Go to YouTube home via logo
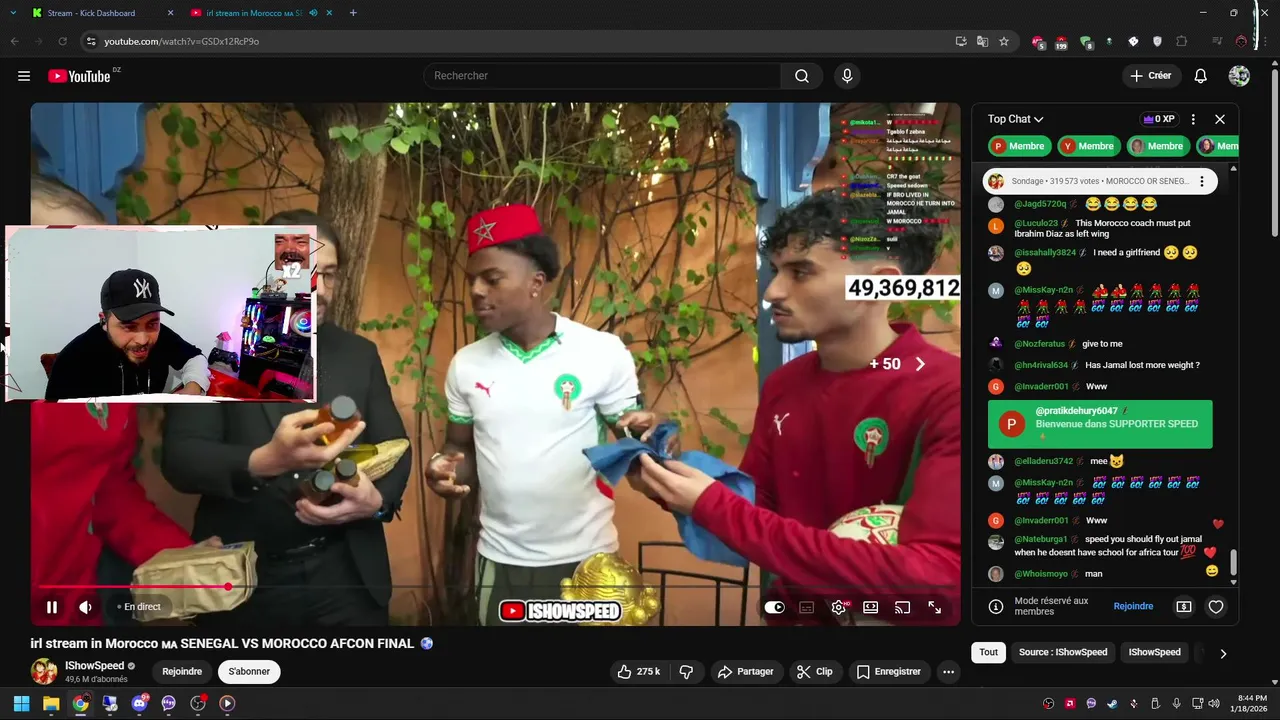The width and height of the screenshot is (1280, 720). 80,76
